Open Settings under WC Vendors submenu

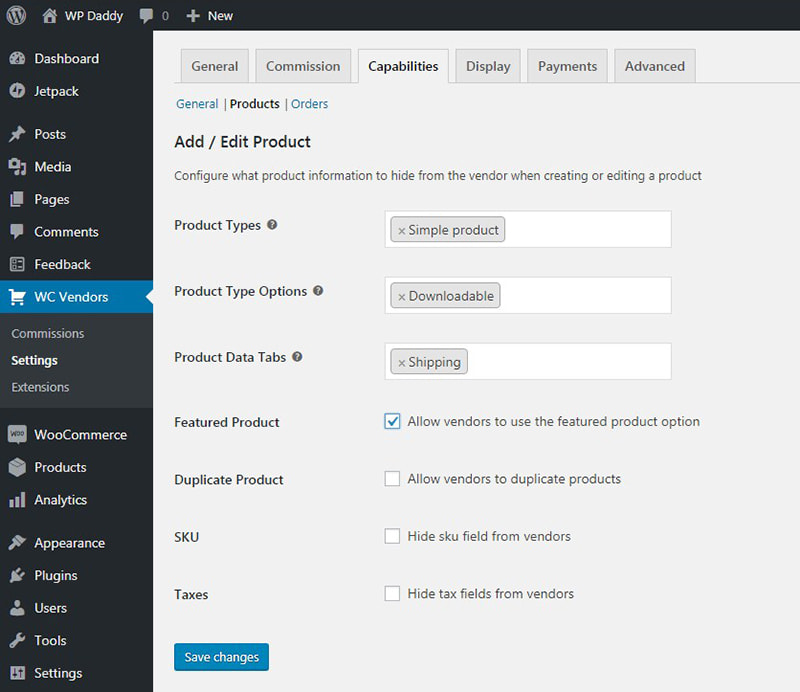[34, 360]
